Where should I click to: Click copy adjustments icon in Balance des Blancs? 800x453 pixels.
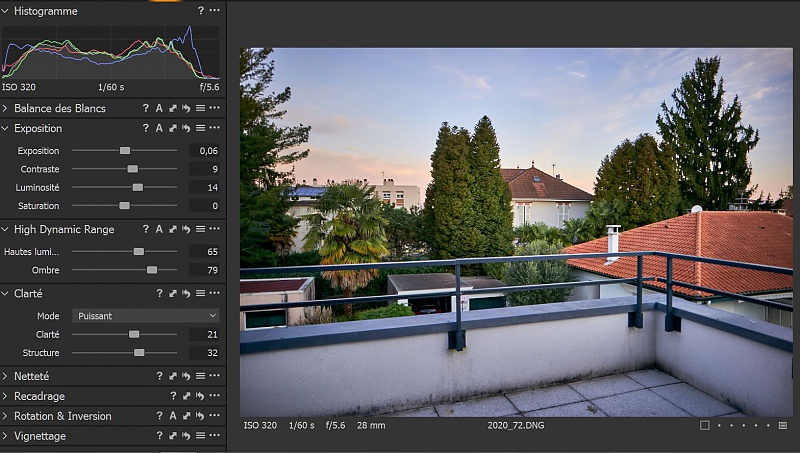coord(172,108)
